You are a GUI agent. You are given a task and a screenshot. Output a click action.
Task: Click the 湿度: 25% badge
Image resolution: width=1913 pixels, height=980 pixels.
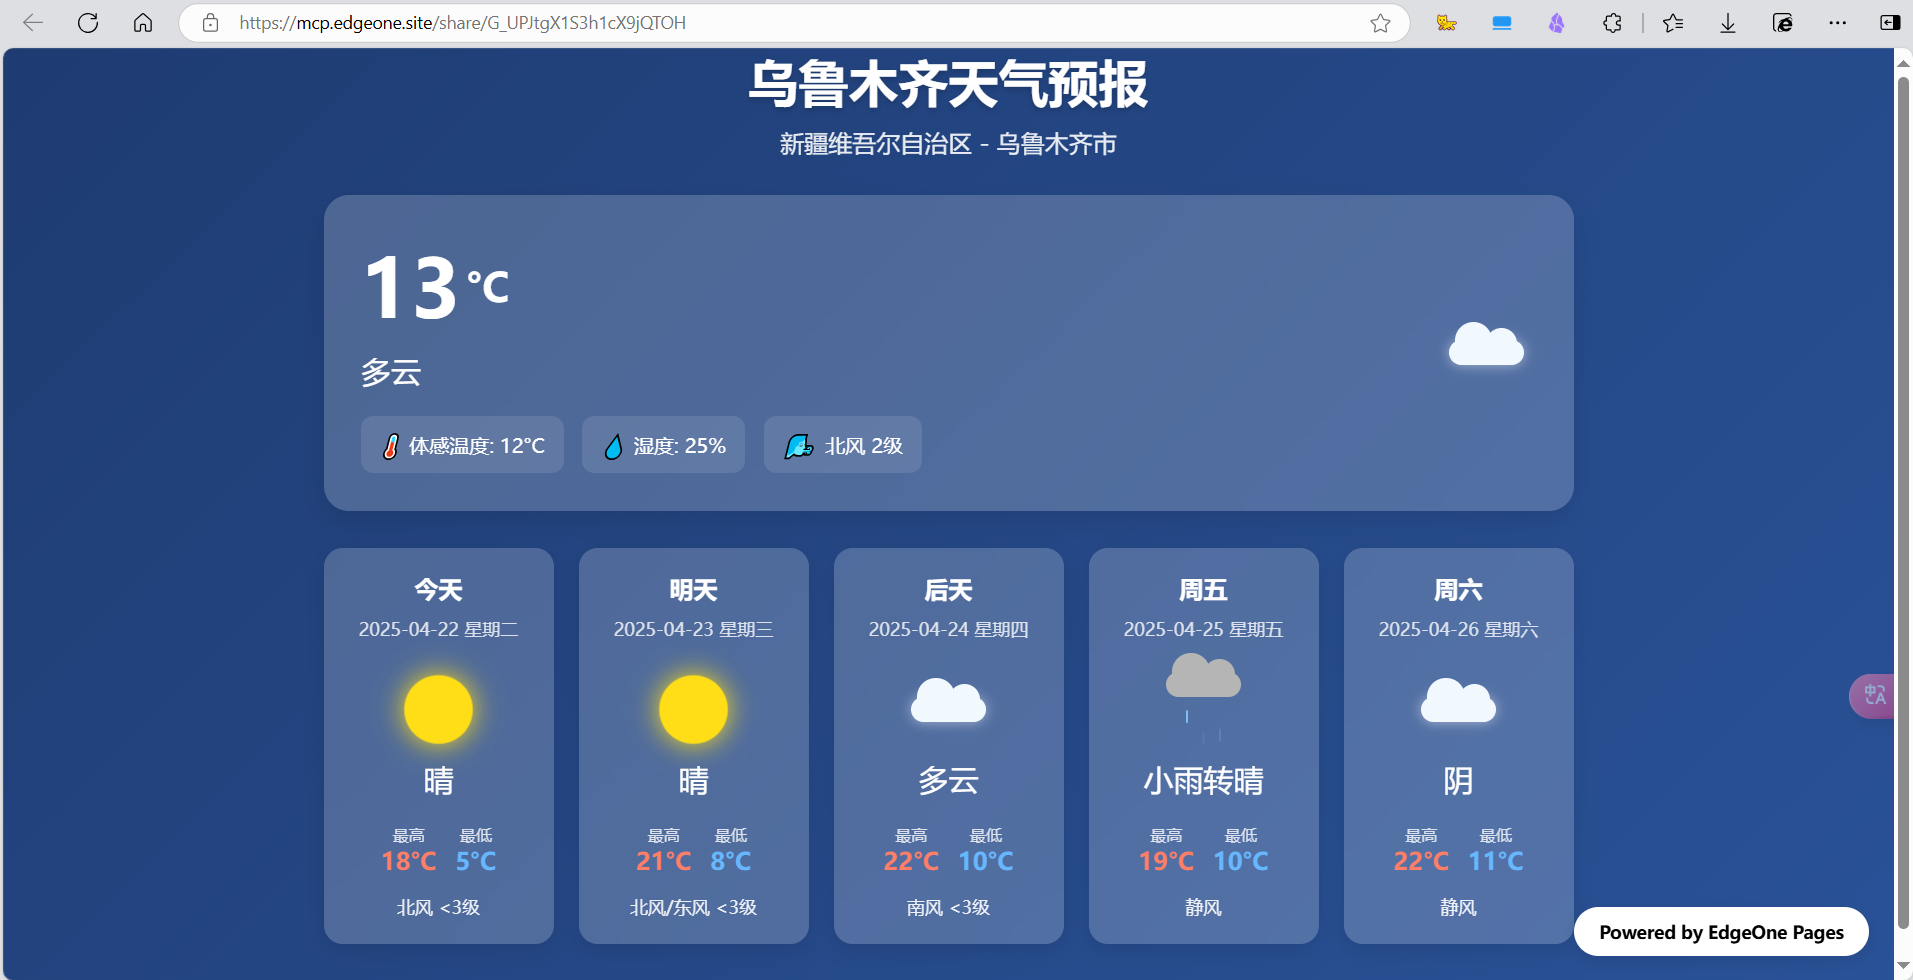point(663,445)
